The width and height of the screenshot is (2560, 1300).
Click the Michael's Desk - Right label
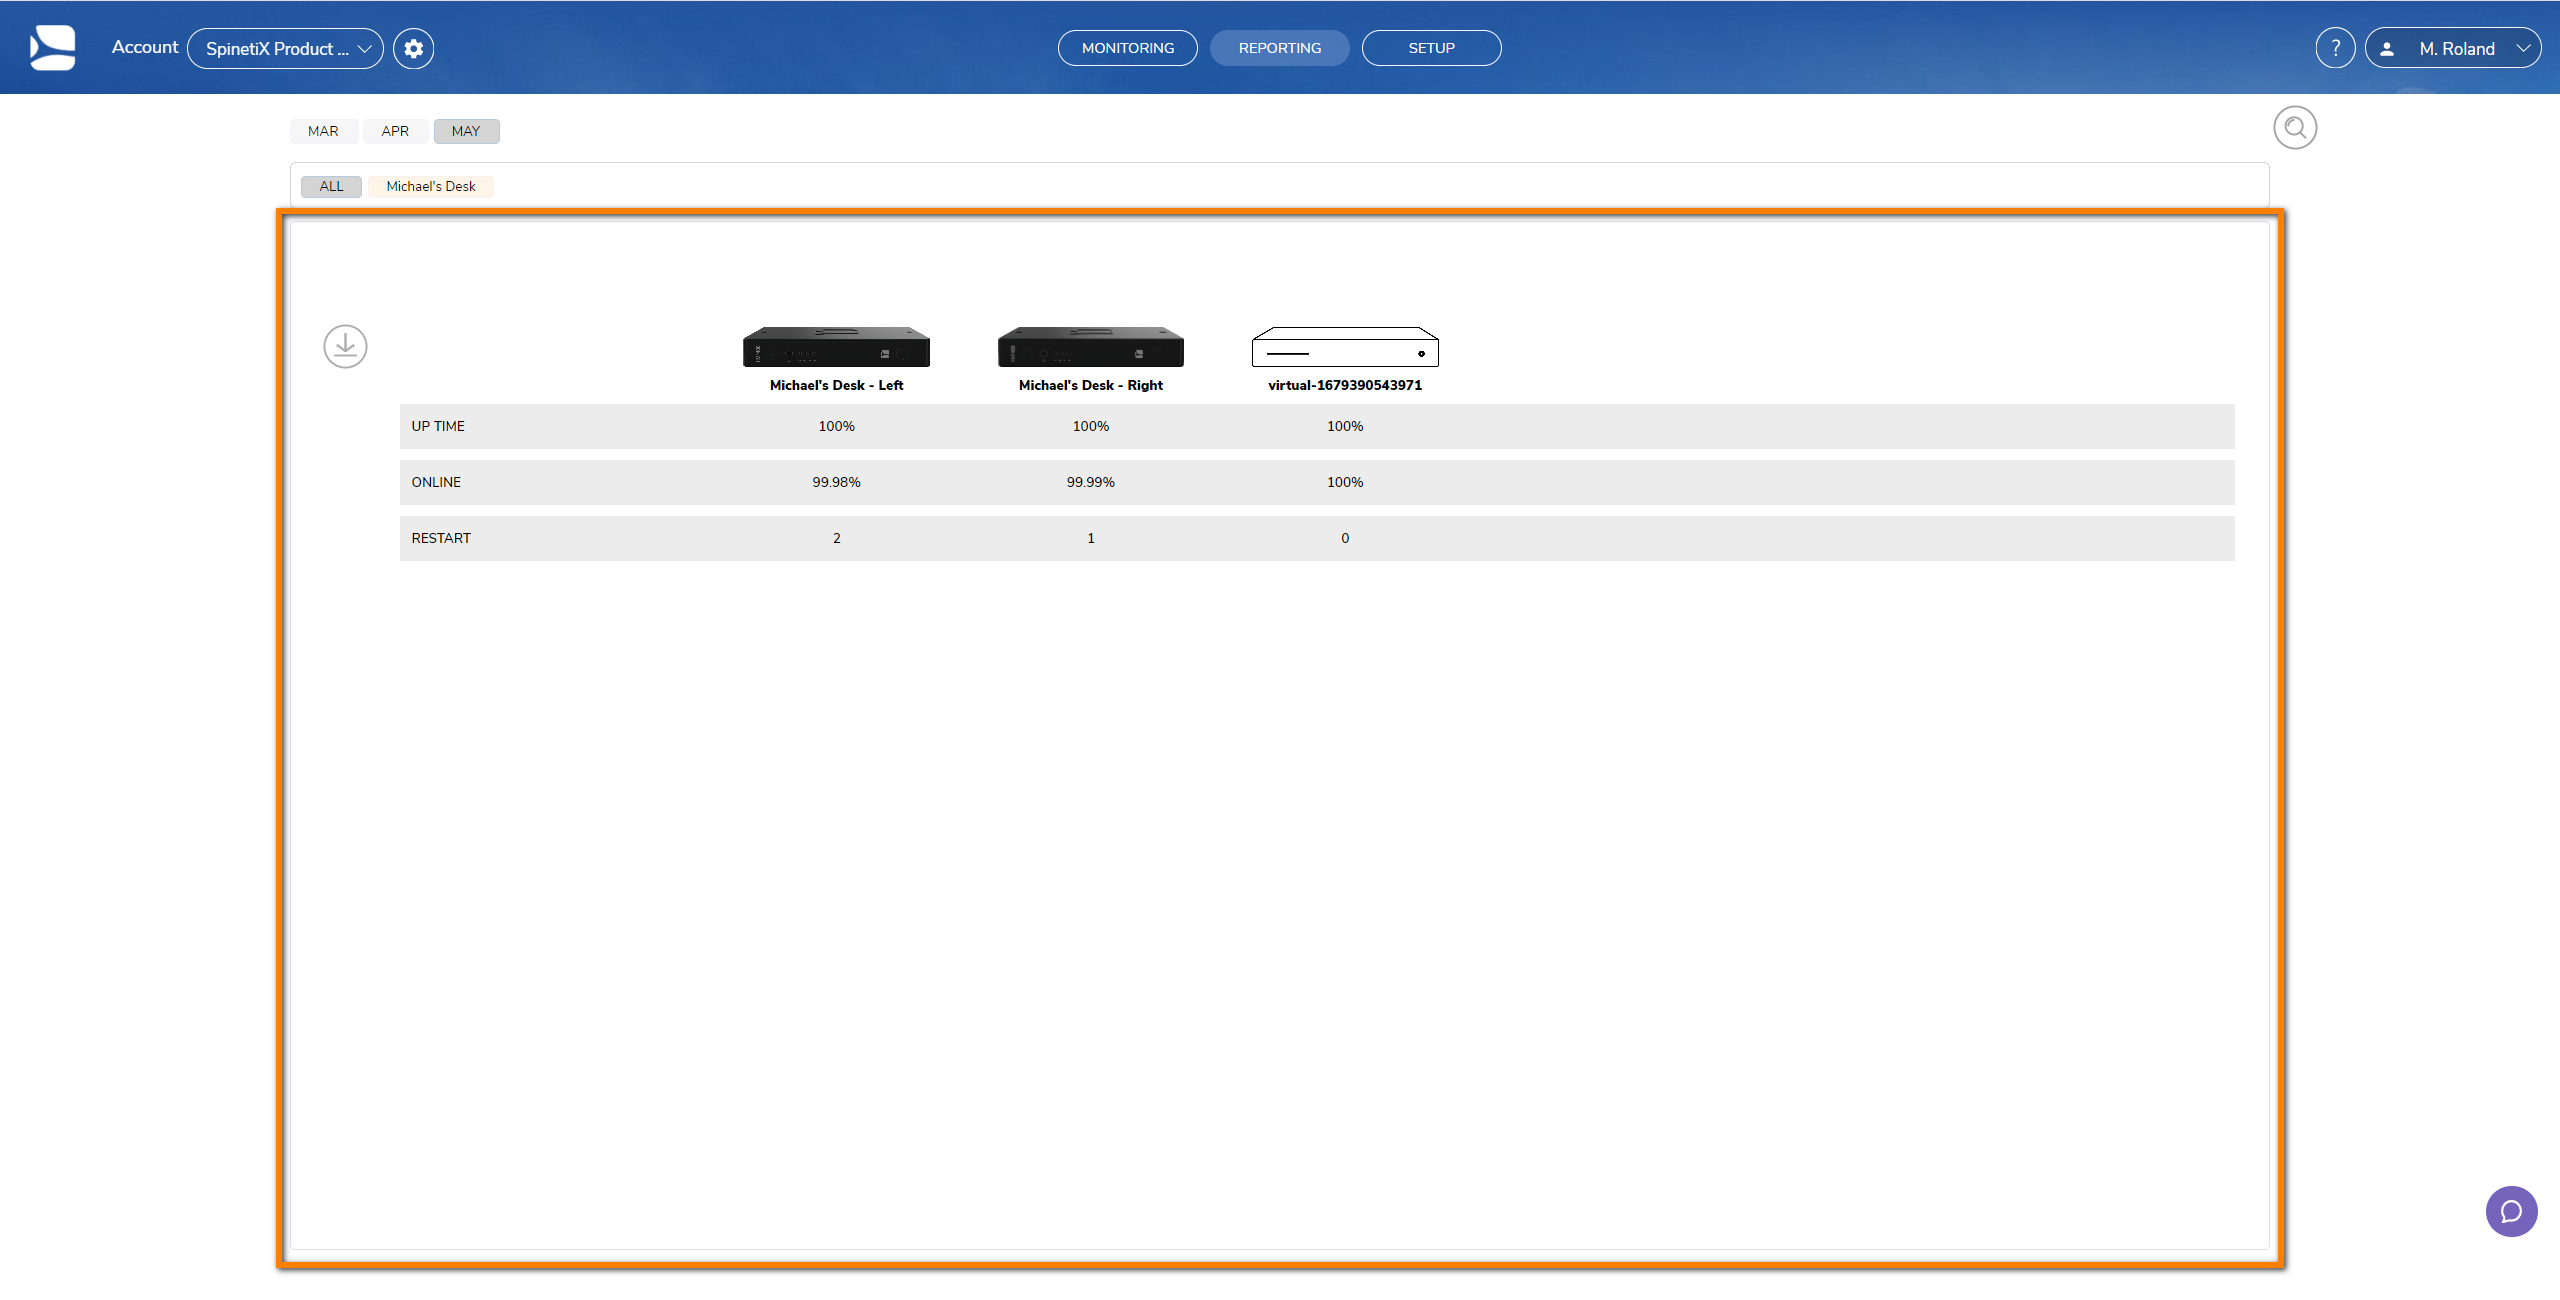tap(1091, 385)
